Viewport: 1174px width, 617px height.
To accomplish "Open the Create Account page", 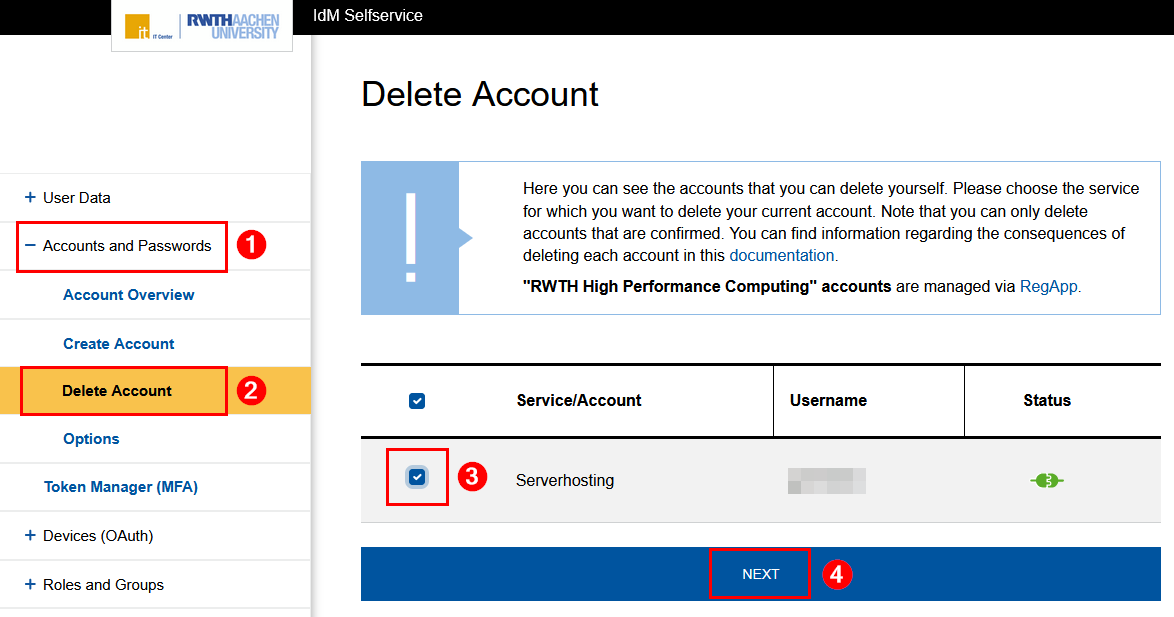I will (118, 343).
